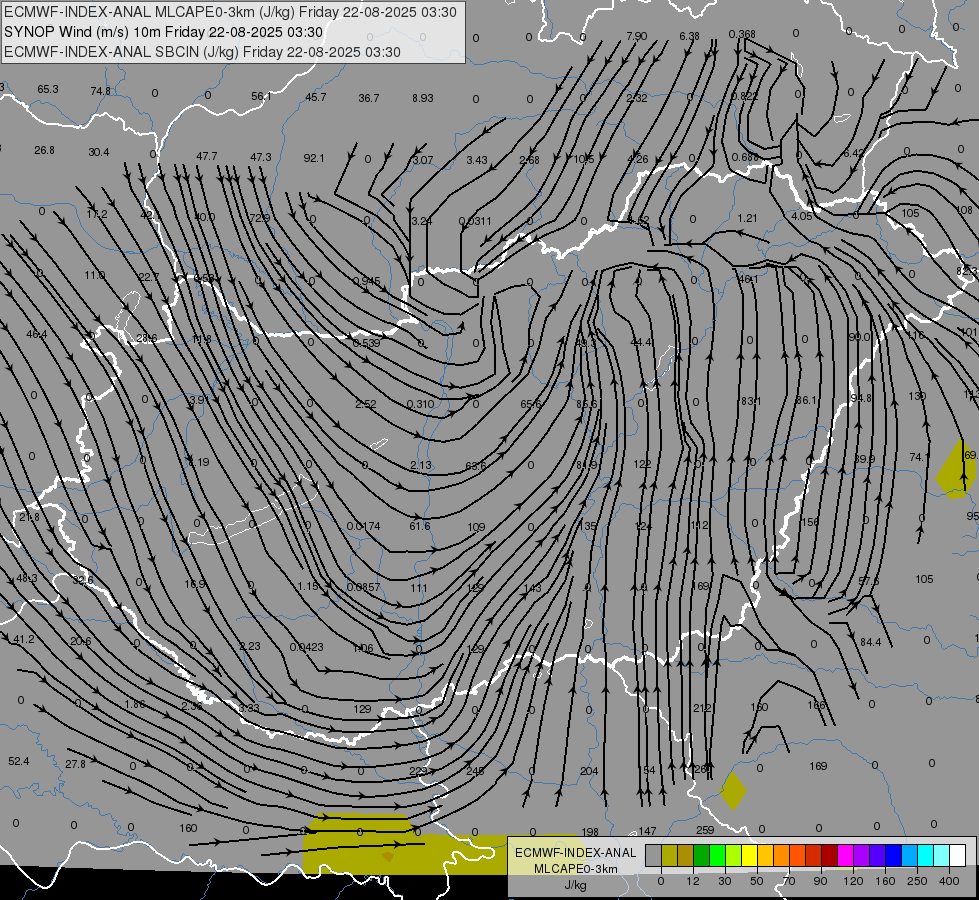979x900 pixels.
Task: Select the map value '0.539'
Action: tap(367, 343)
